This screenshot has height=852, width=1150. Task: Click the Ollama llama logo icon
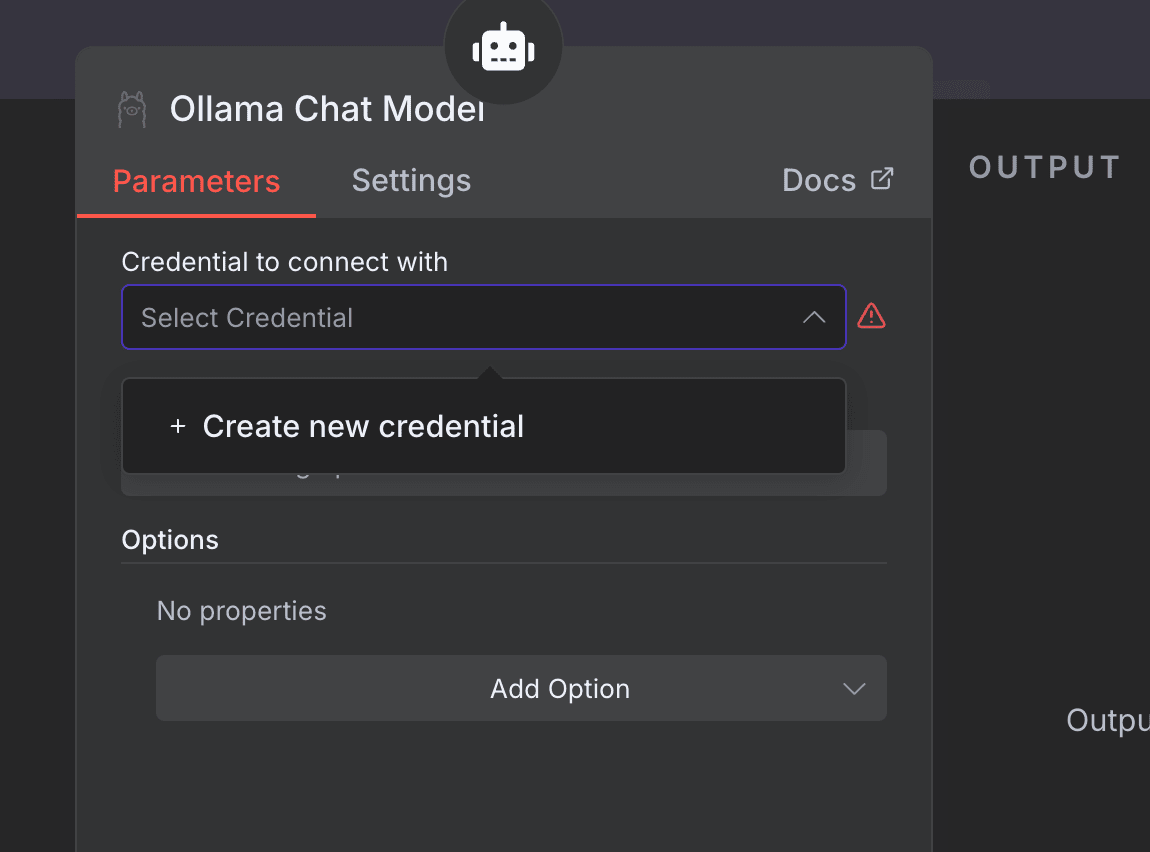[x=132, y=109]
